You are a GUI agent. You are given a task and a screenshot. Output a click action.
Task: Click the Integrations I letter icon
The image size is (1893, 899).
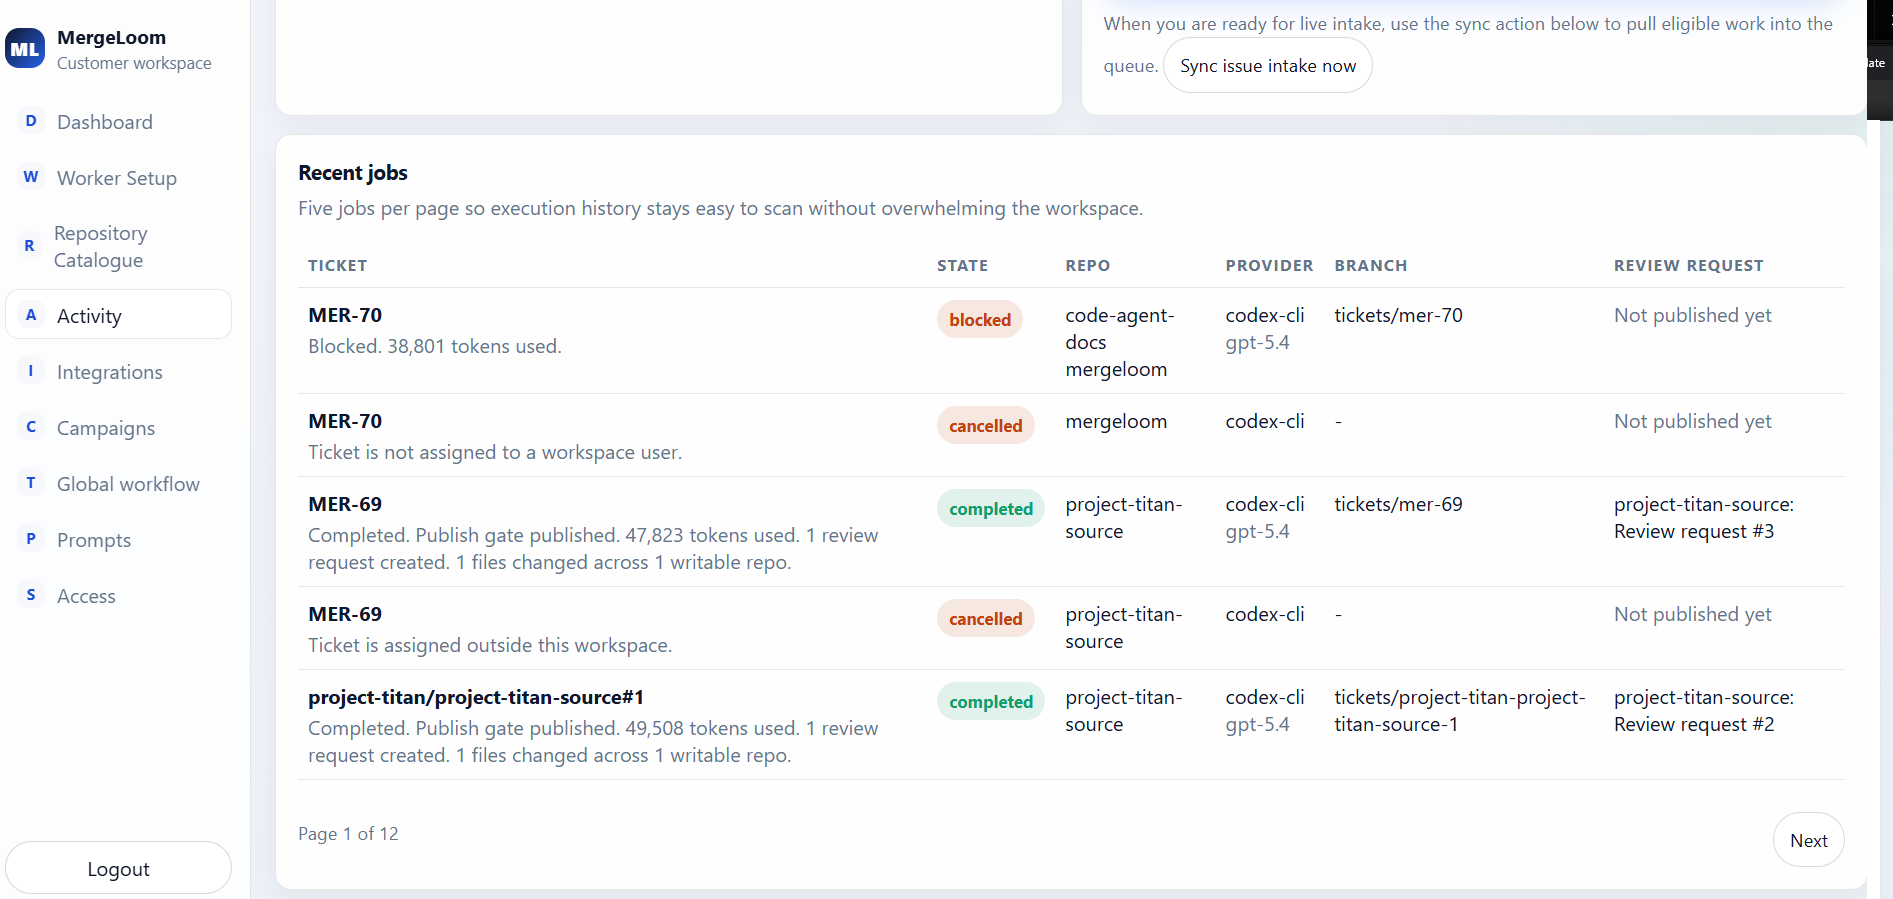click(x=31, y=371)
